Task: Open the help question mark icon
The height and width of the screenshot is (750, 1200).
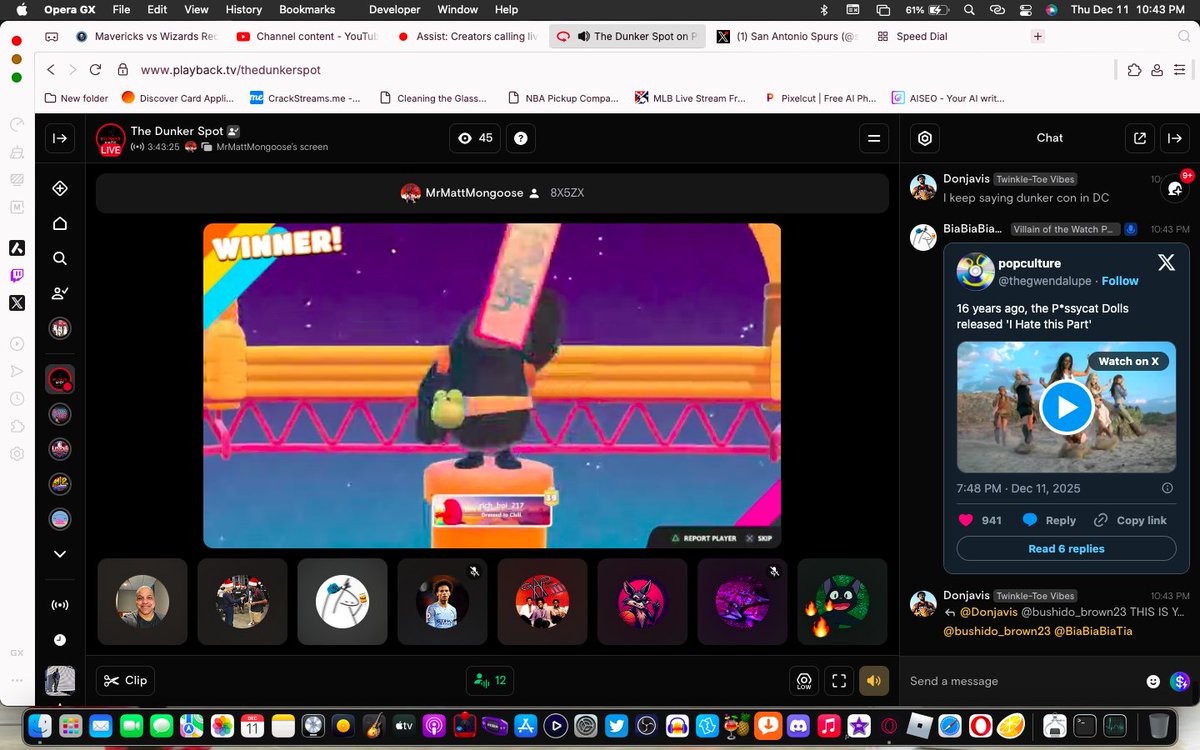Action: click(520, 138)
